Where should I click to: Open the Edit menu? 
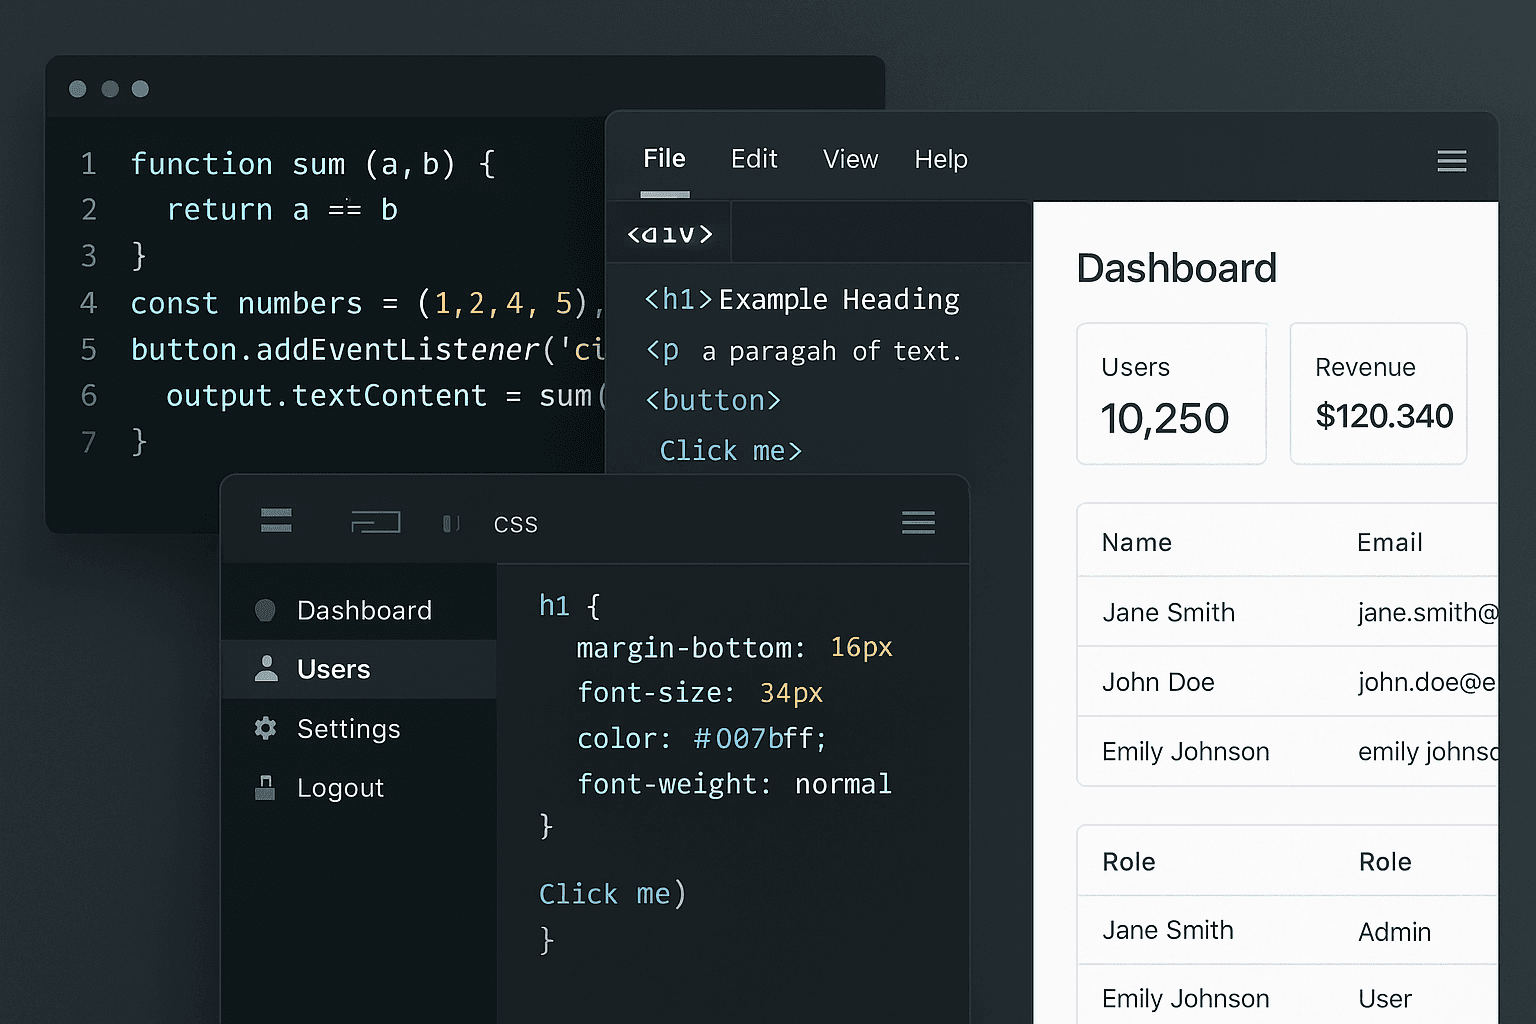[x=754, y=159]
